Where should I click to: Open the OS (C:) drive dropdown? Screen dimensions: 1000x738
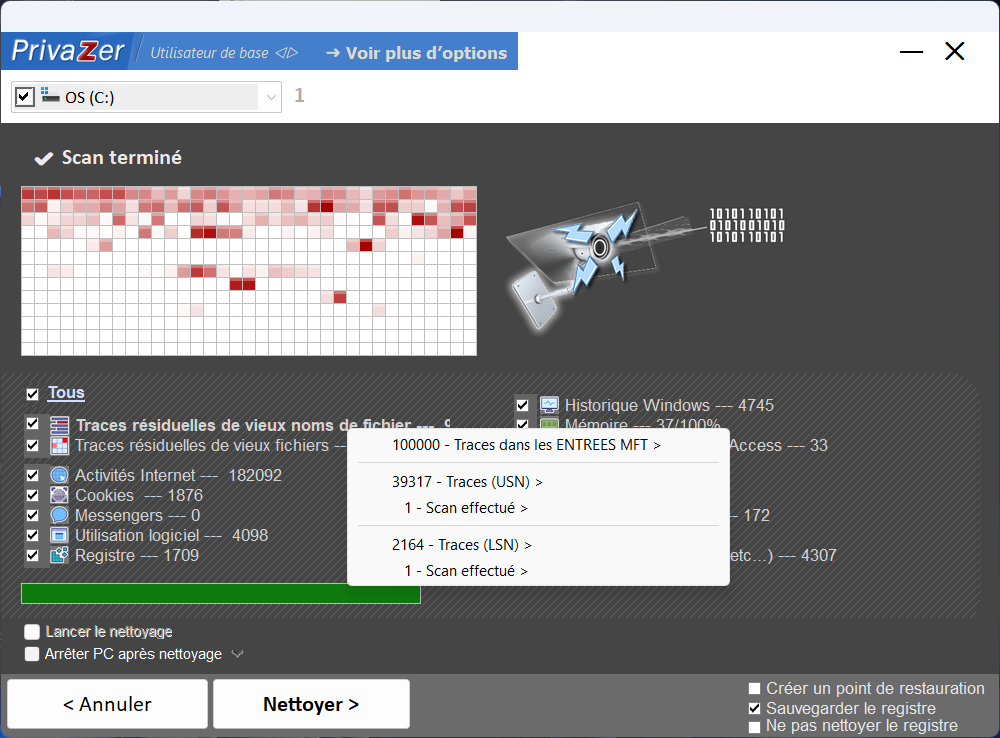point(272,97)
